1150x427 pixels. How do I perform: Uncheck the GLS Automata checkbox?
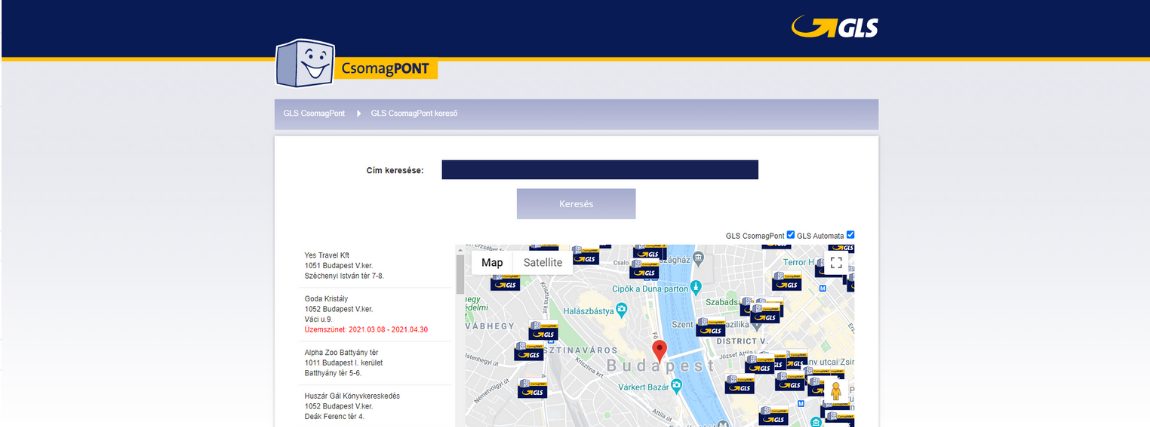(850, 235)
